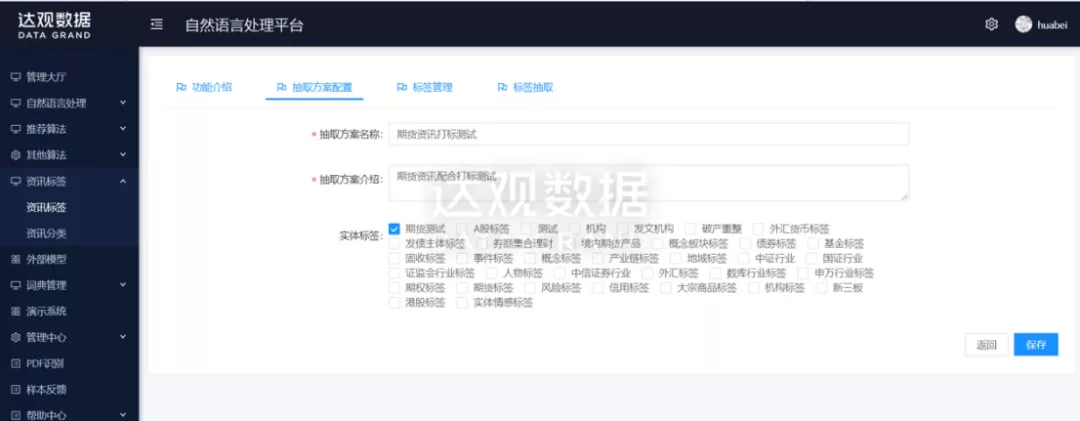This screenshot has width=1080, height=421.
Task: Uncheck the 期货测试 checkbox
Action: pyautogui.click(x=394, y=229)
